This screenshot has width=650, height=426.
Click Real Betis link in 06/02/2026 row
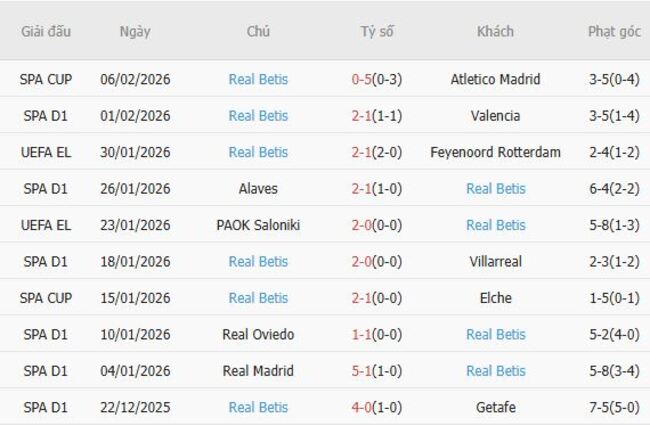pyautogui.click(x=258, y=79)
